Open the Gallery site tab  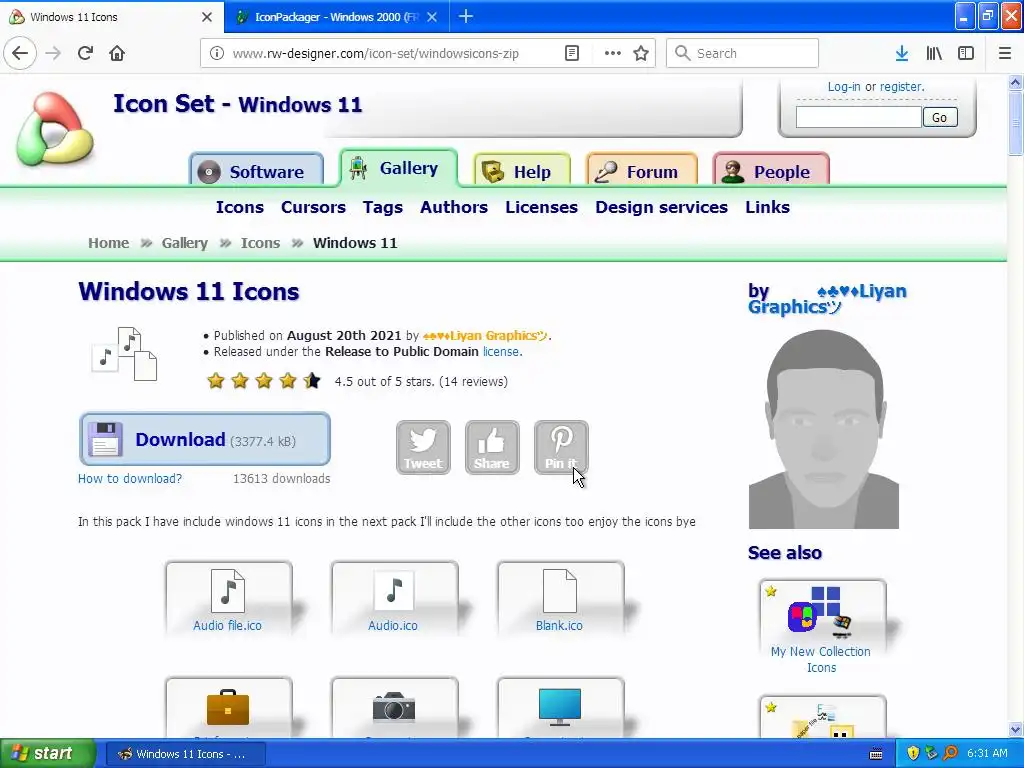(x=398, y=168)
